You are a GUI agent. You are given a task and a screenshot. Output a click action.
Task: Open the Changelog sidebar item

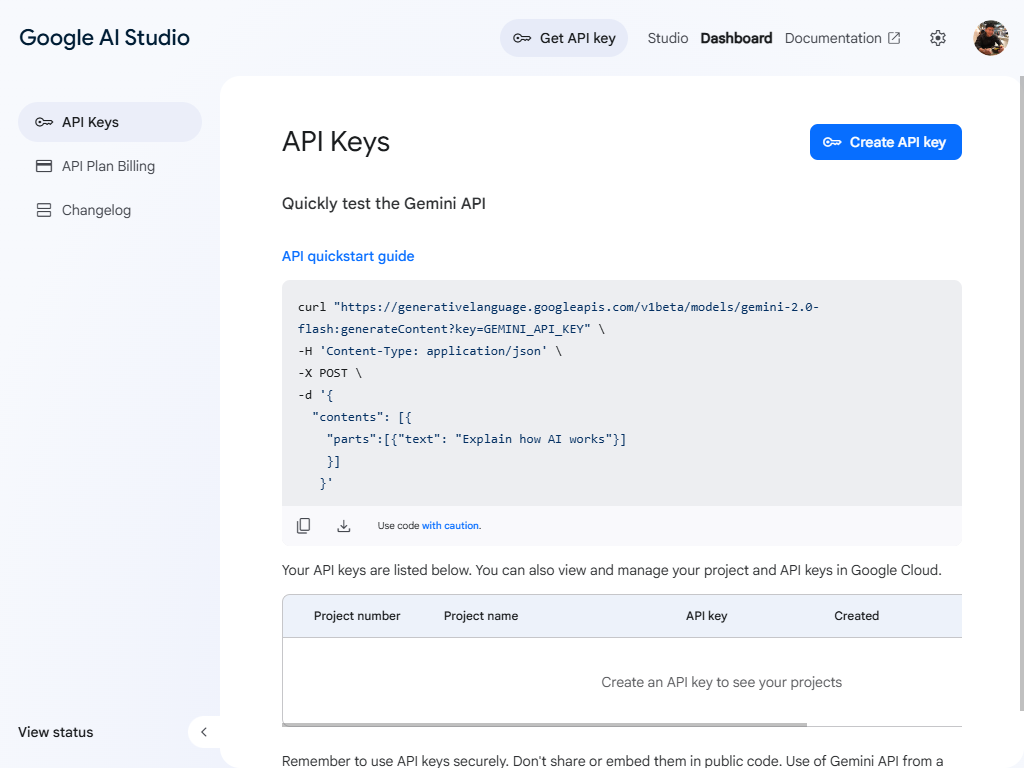pyautogui.click(x=110, y=210)
